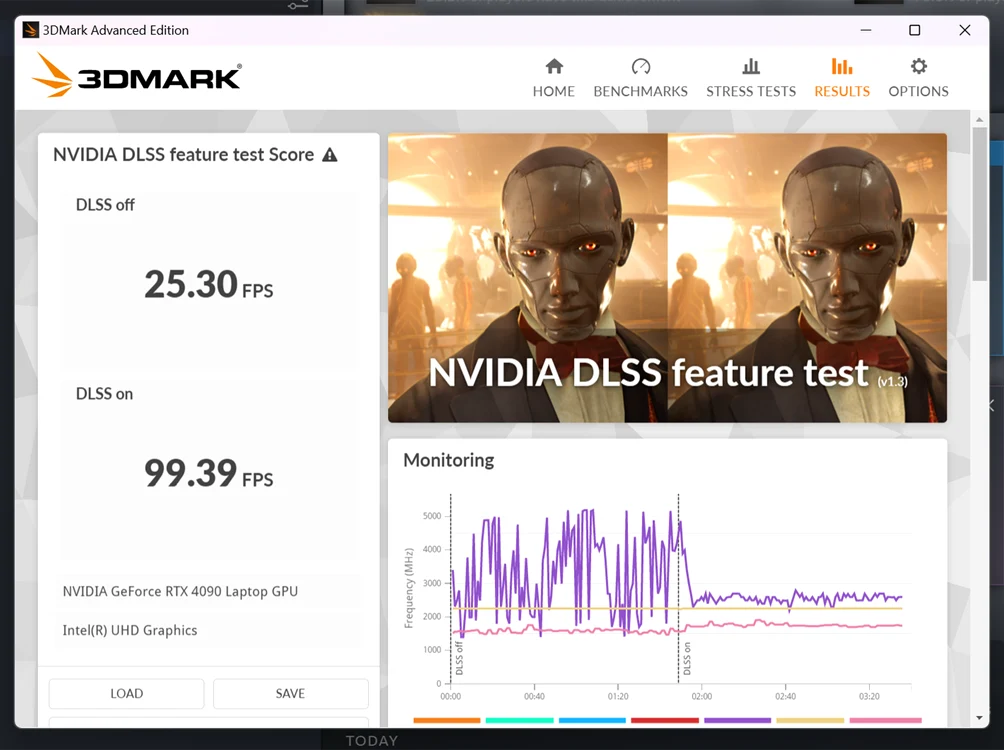Go to the Home tab house icon
The image size is (1004, 750).
pos(554,66)
